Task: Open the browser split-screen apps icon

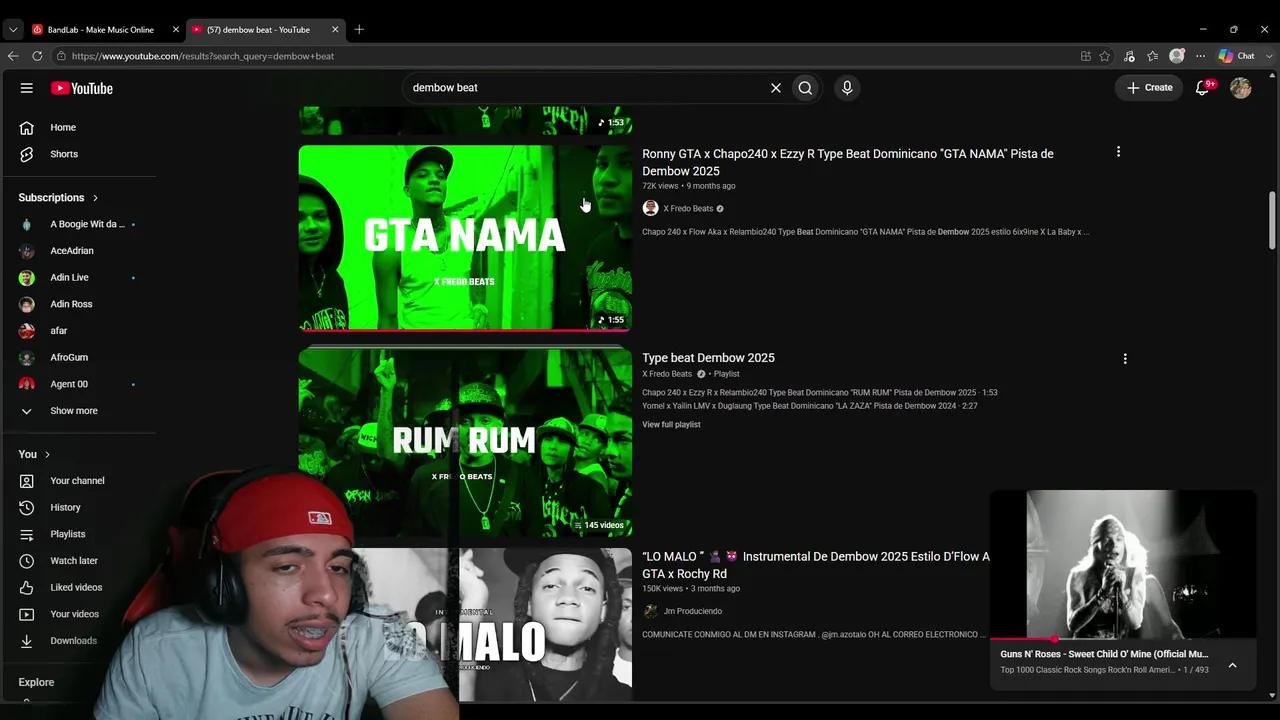Action: coord(1086,56)
